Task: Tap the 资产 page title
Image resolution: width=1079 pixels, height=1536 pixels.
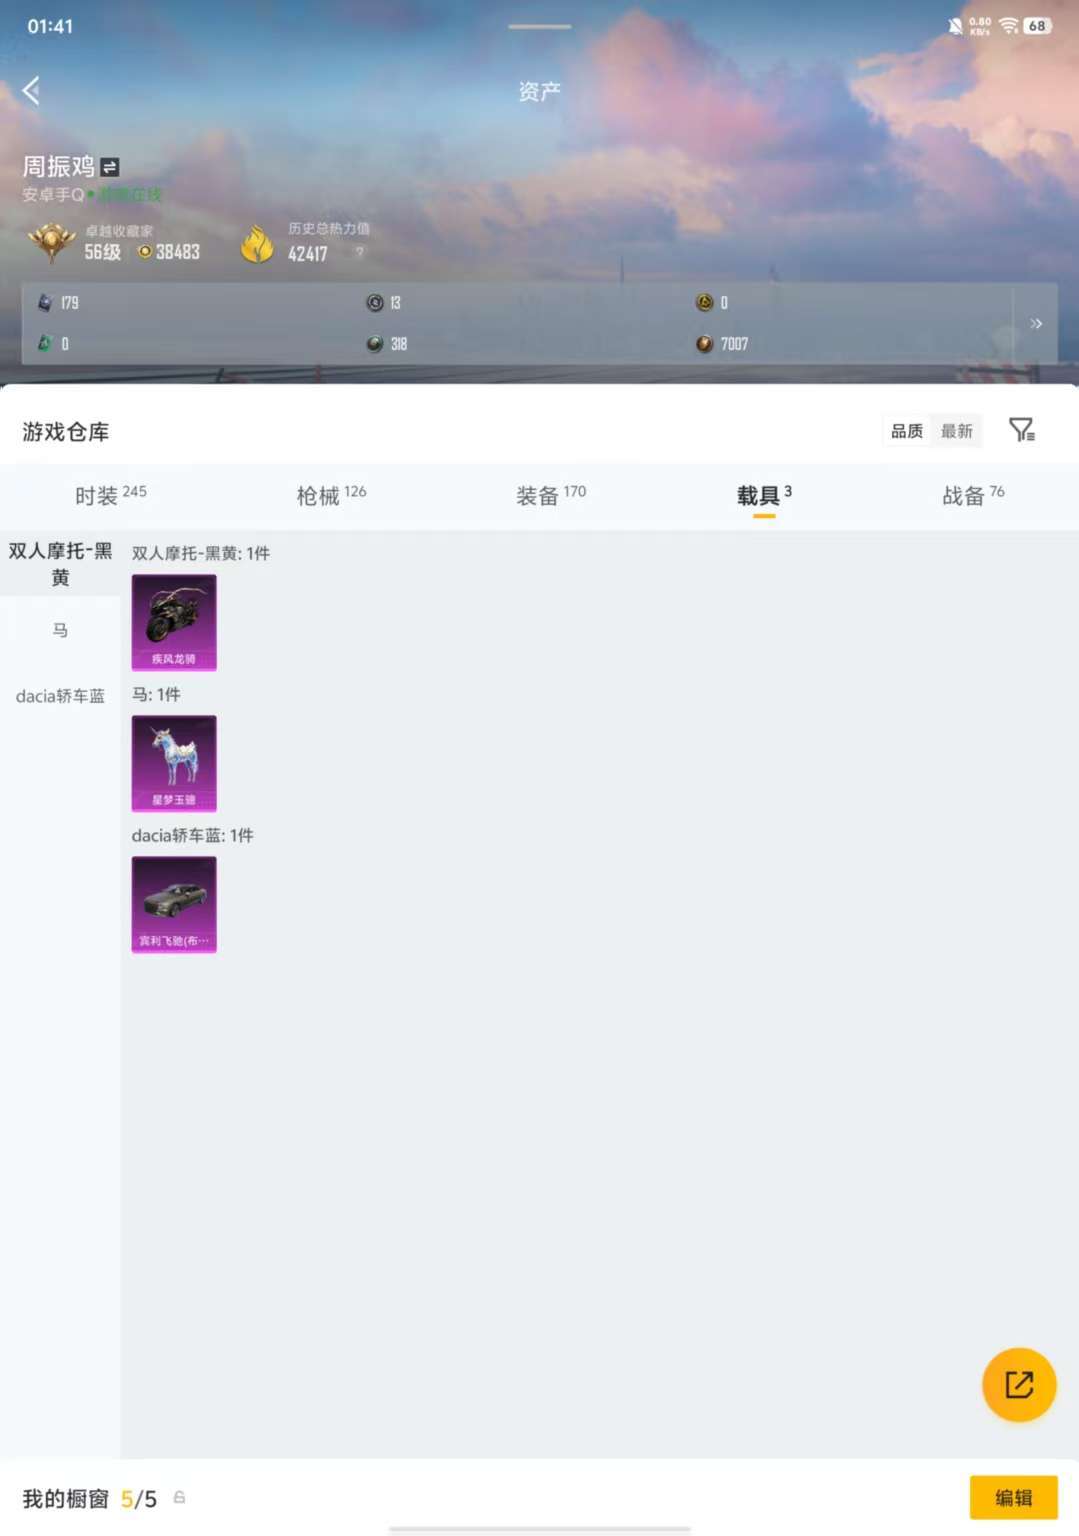Action: pyautogui.click(x=540, y=92)
